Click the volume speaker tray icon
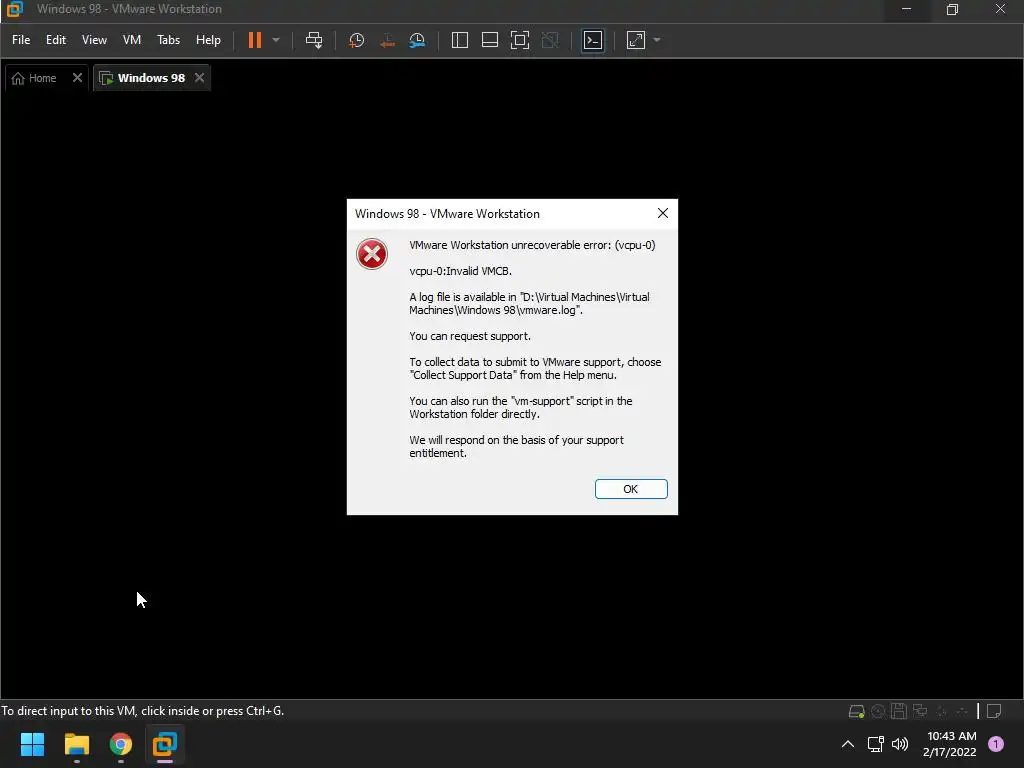 pos(900,744)
